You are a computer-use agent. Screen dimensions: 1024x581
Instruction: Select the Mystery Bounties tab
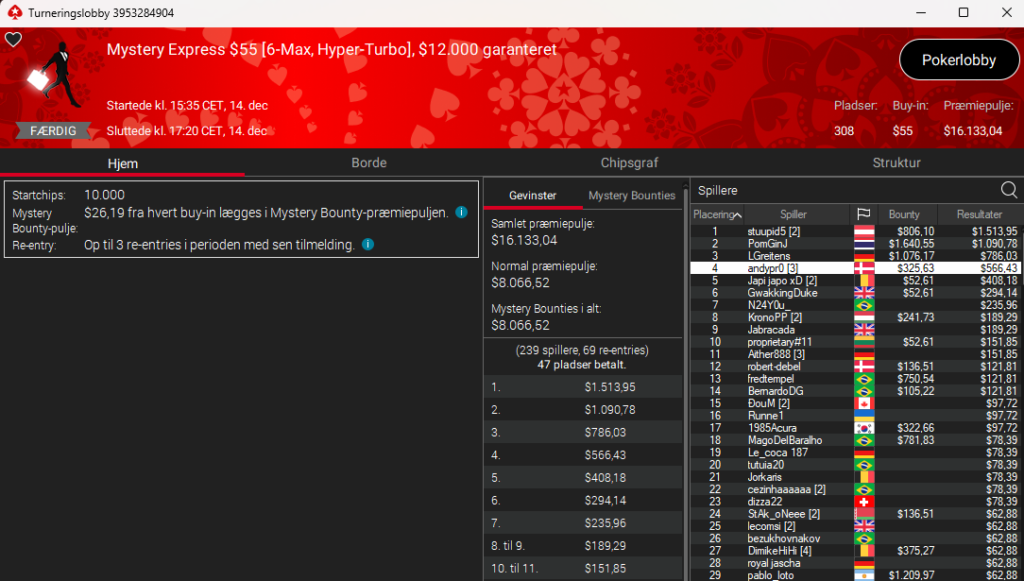631,196
